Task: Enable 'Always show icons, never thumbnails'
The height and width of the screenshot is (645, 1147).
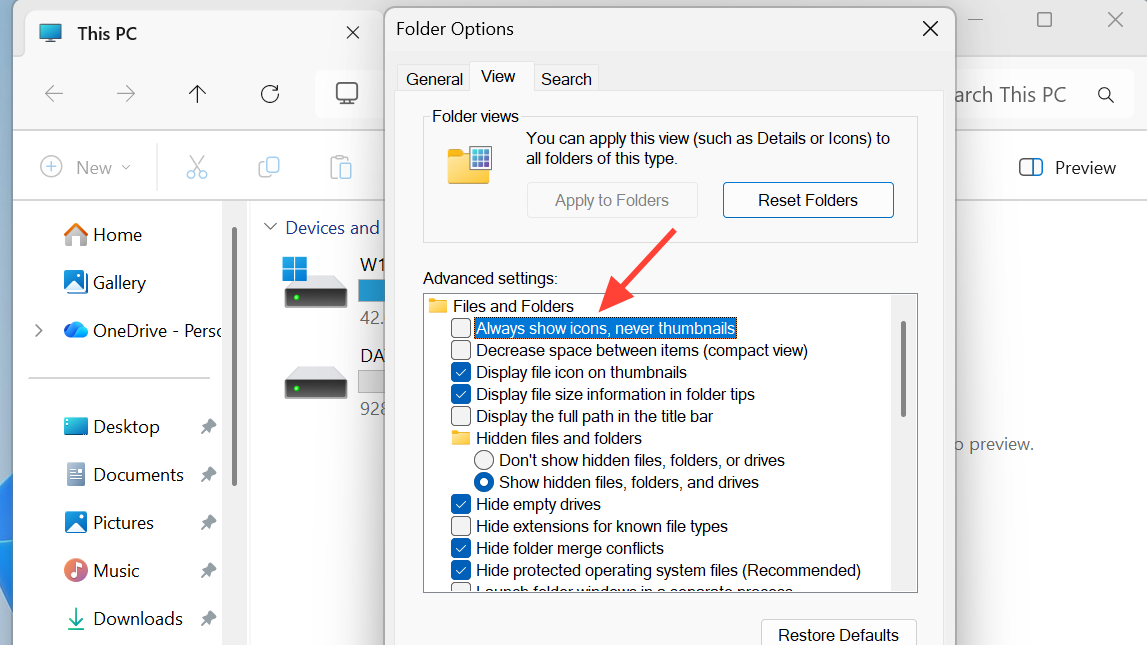Action: point(461,328)
